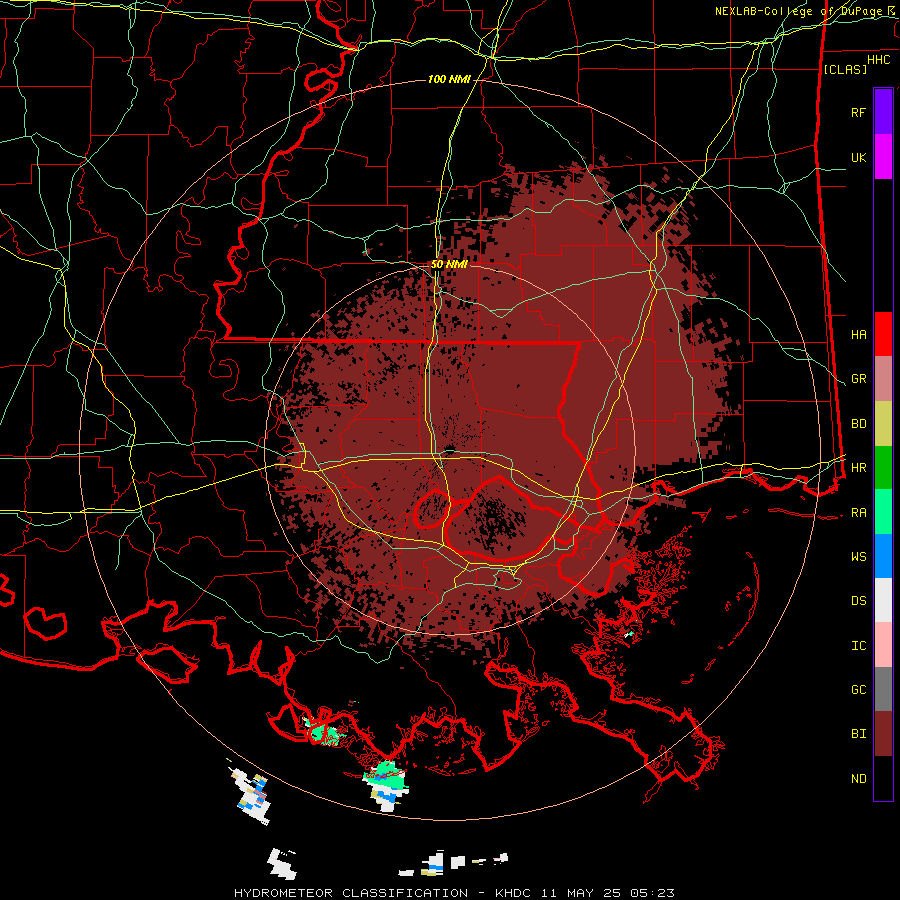Image resolution: width=900 pixels, height=900 pixels.
Task: Click the HHC product code label
Action: (x=878, y=60)
